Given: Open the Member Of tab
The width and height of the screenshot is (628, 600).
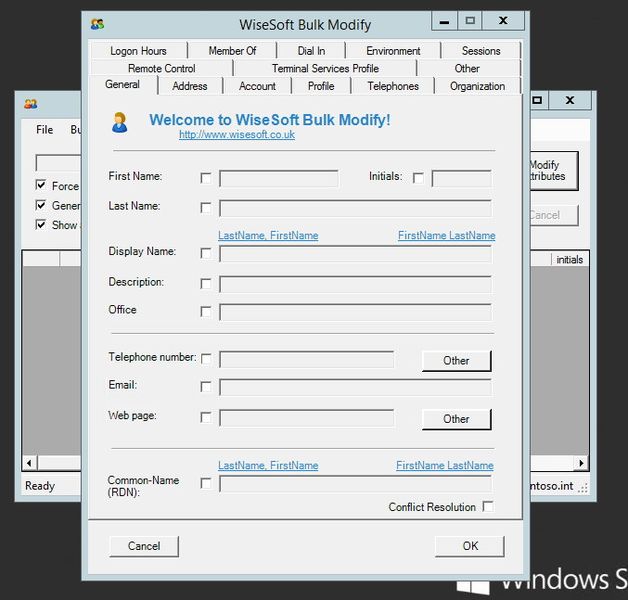Looking at the screenshot, I should click(x=232, y=51).
